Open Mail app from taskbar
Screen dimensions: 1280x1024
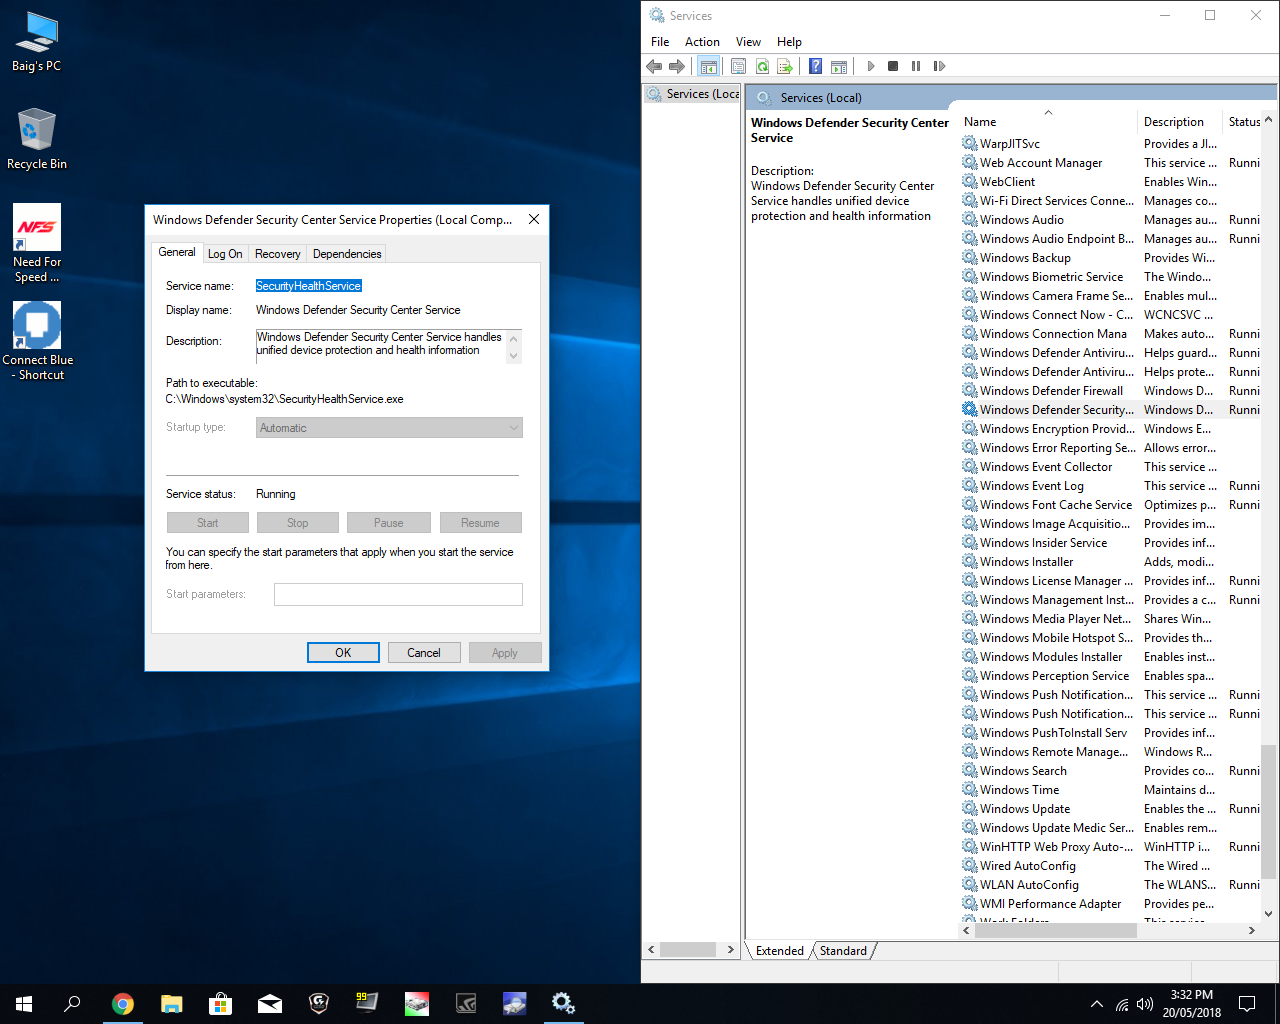coord(270,1004)
